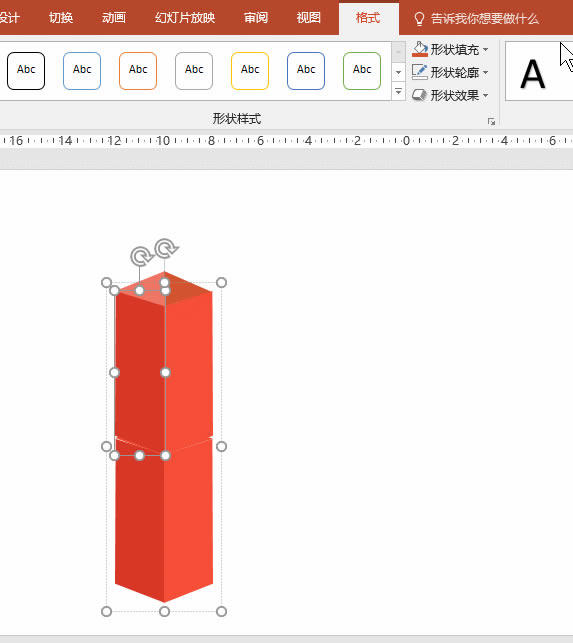Click the 形状填充 paint bucket icon
Viewport: 573px width, 643px height.
(x=420, y=49)
